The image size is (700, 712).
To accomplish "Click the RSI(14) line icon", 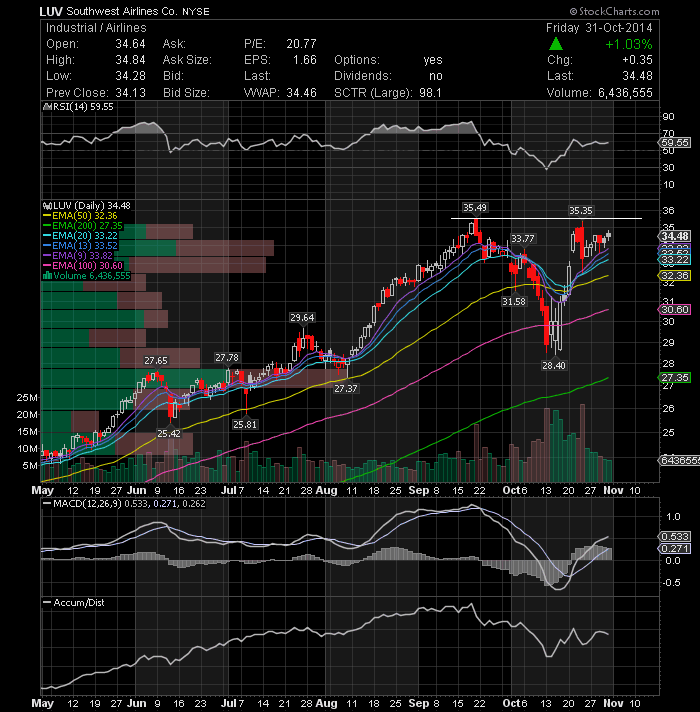I will [47, 107].
